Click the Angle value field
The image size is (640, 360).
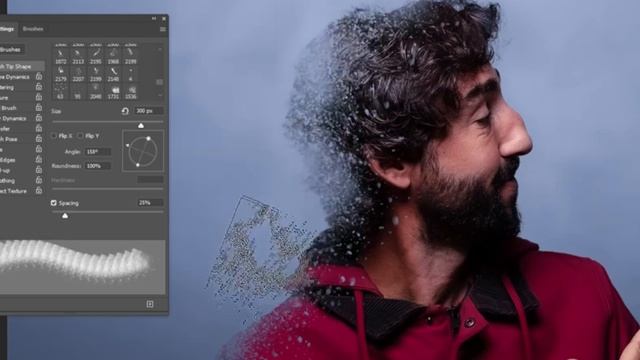click(x=98, y=151)
